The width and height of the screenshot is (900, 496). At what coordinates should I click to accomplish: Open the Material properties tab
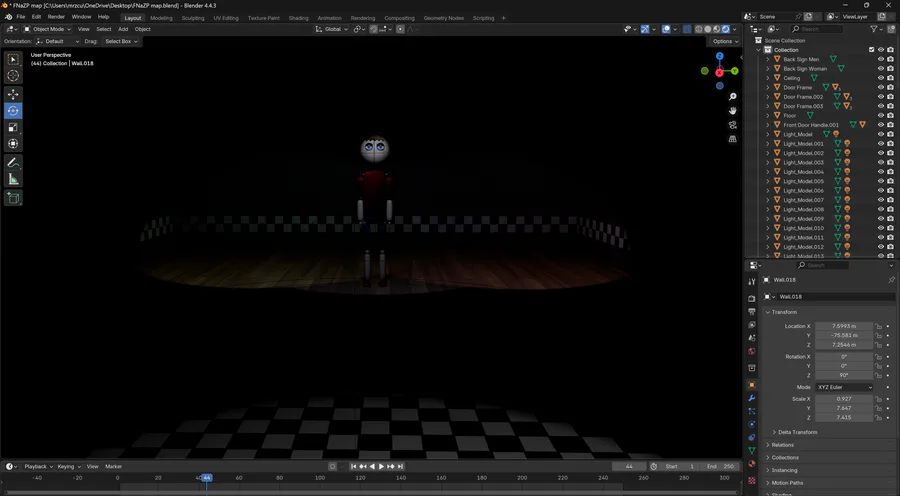click(x=752, y=464)
